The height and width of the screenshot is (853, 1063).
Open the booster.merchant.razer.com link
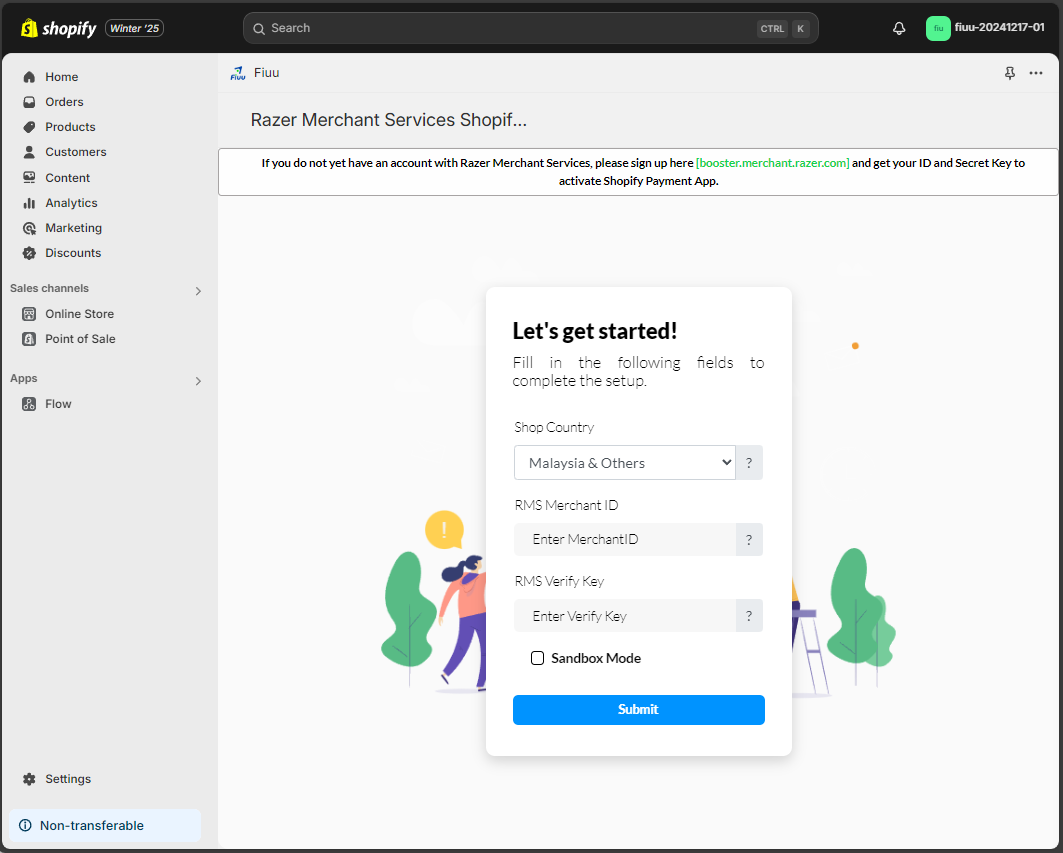(x=772, y=163)
